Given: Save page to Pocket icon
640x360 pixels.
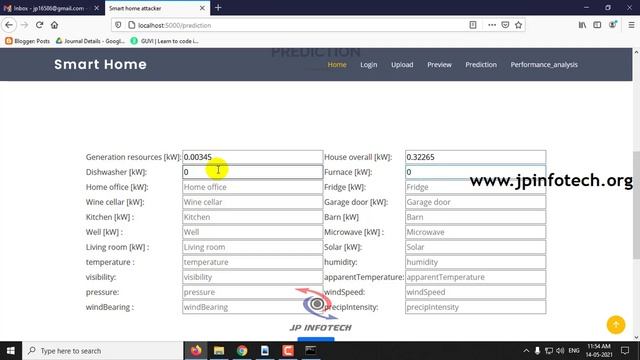Looking at the screenshot, I should tap(505, 25).
